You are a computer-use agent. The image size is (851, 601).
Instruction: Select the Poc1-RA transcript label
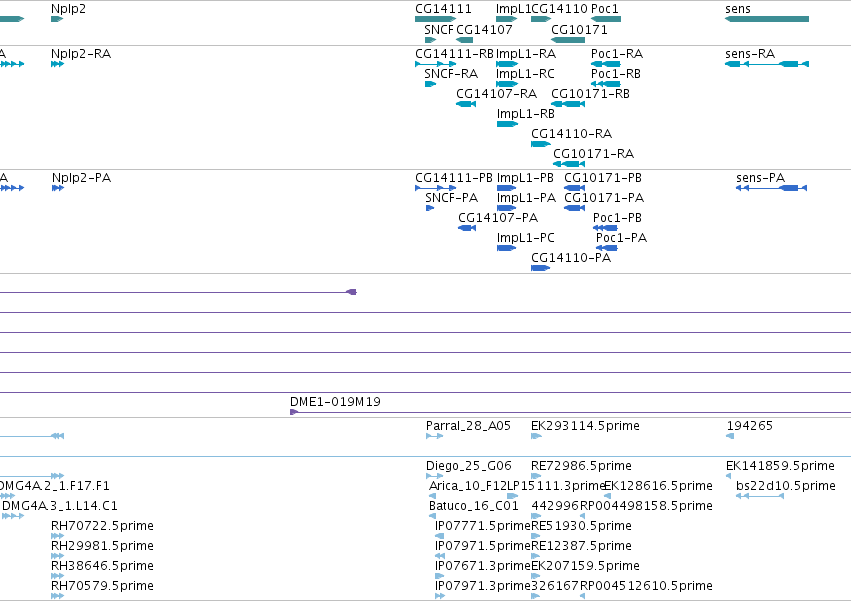click(617, 54)
